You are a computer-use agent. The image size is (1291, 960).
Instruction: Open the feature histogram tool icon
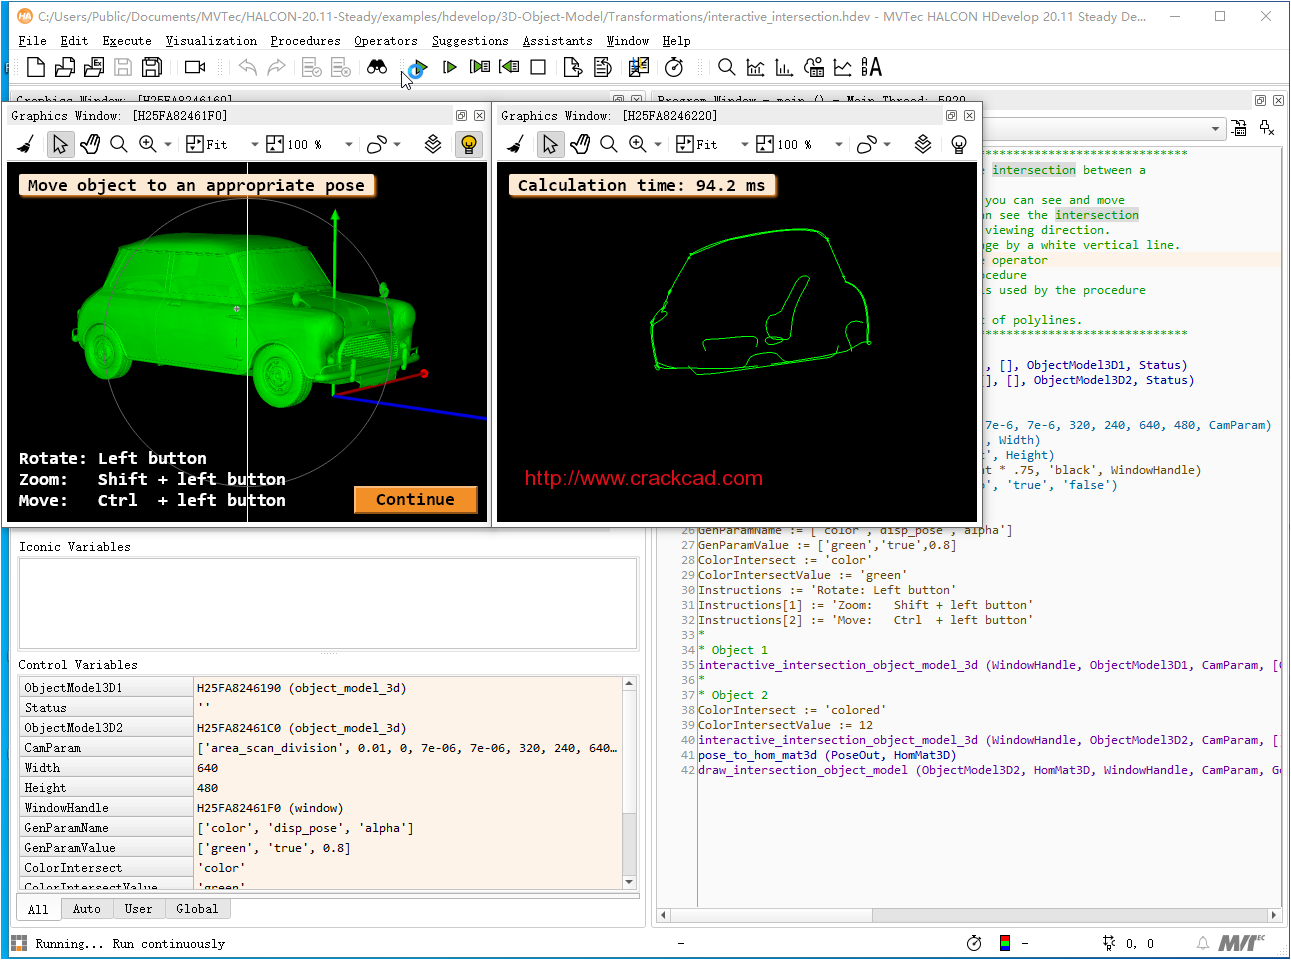point(785,67)
